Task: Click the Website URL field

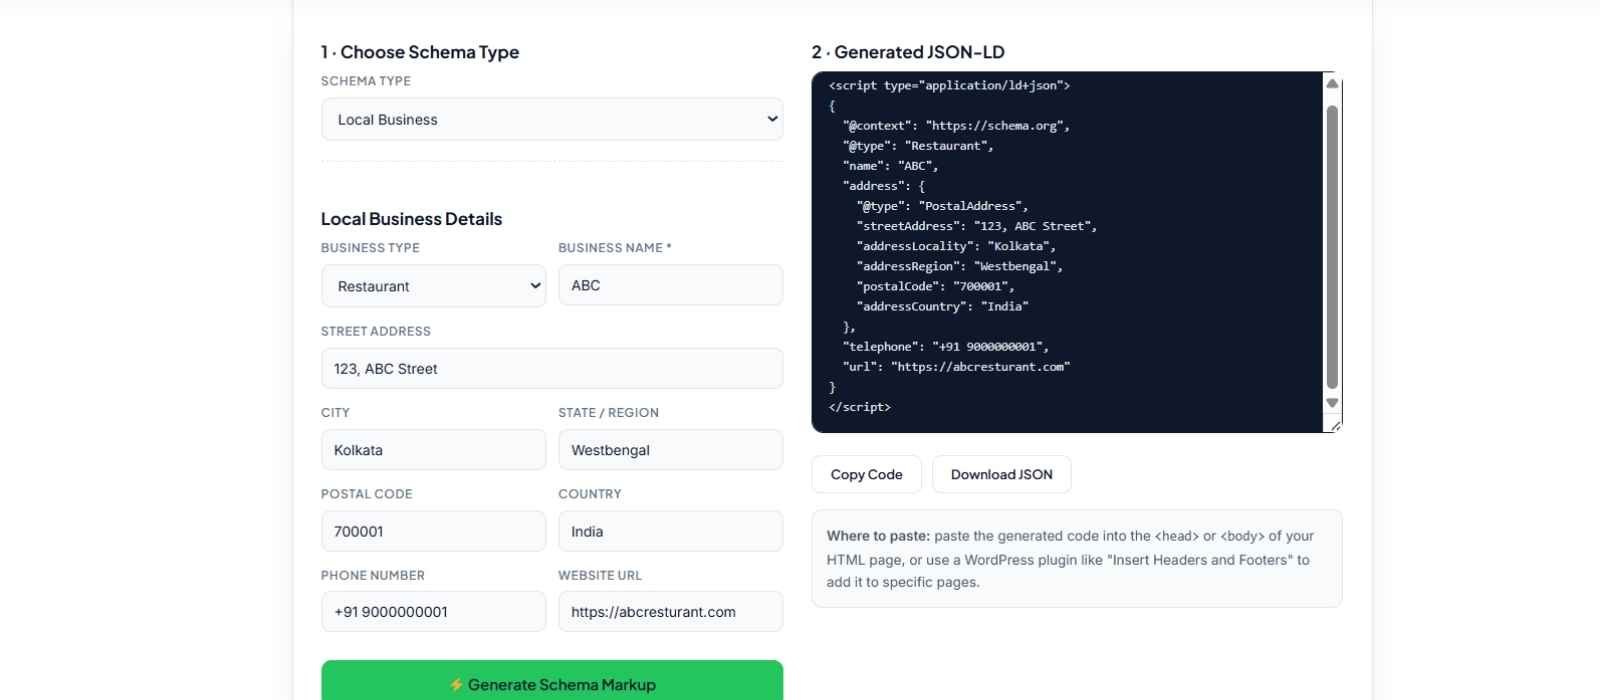Action: (x=670, y=612)
